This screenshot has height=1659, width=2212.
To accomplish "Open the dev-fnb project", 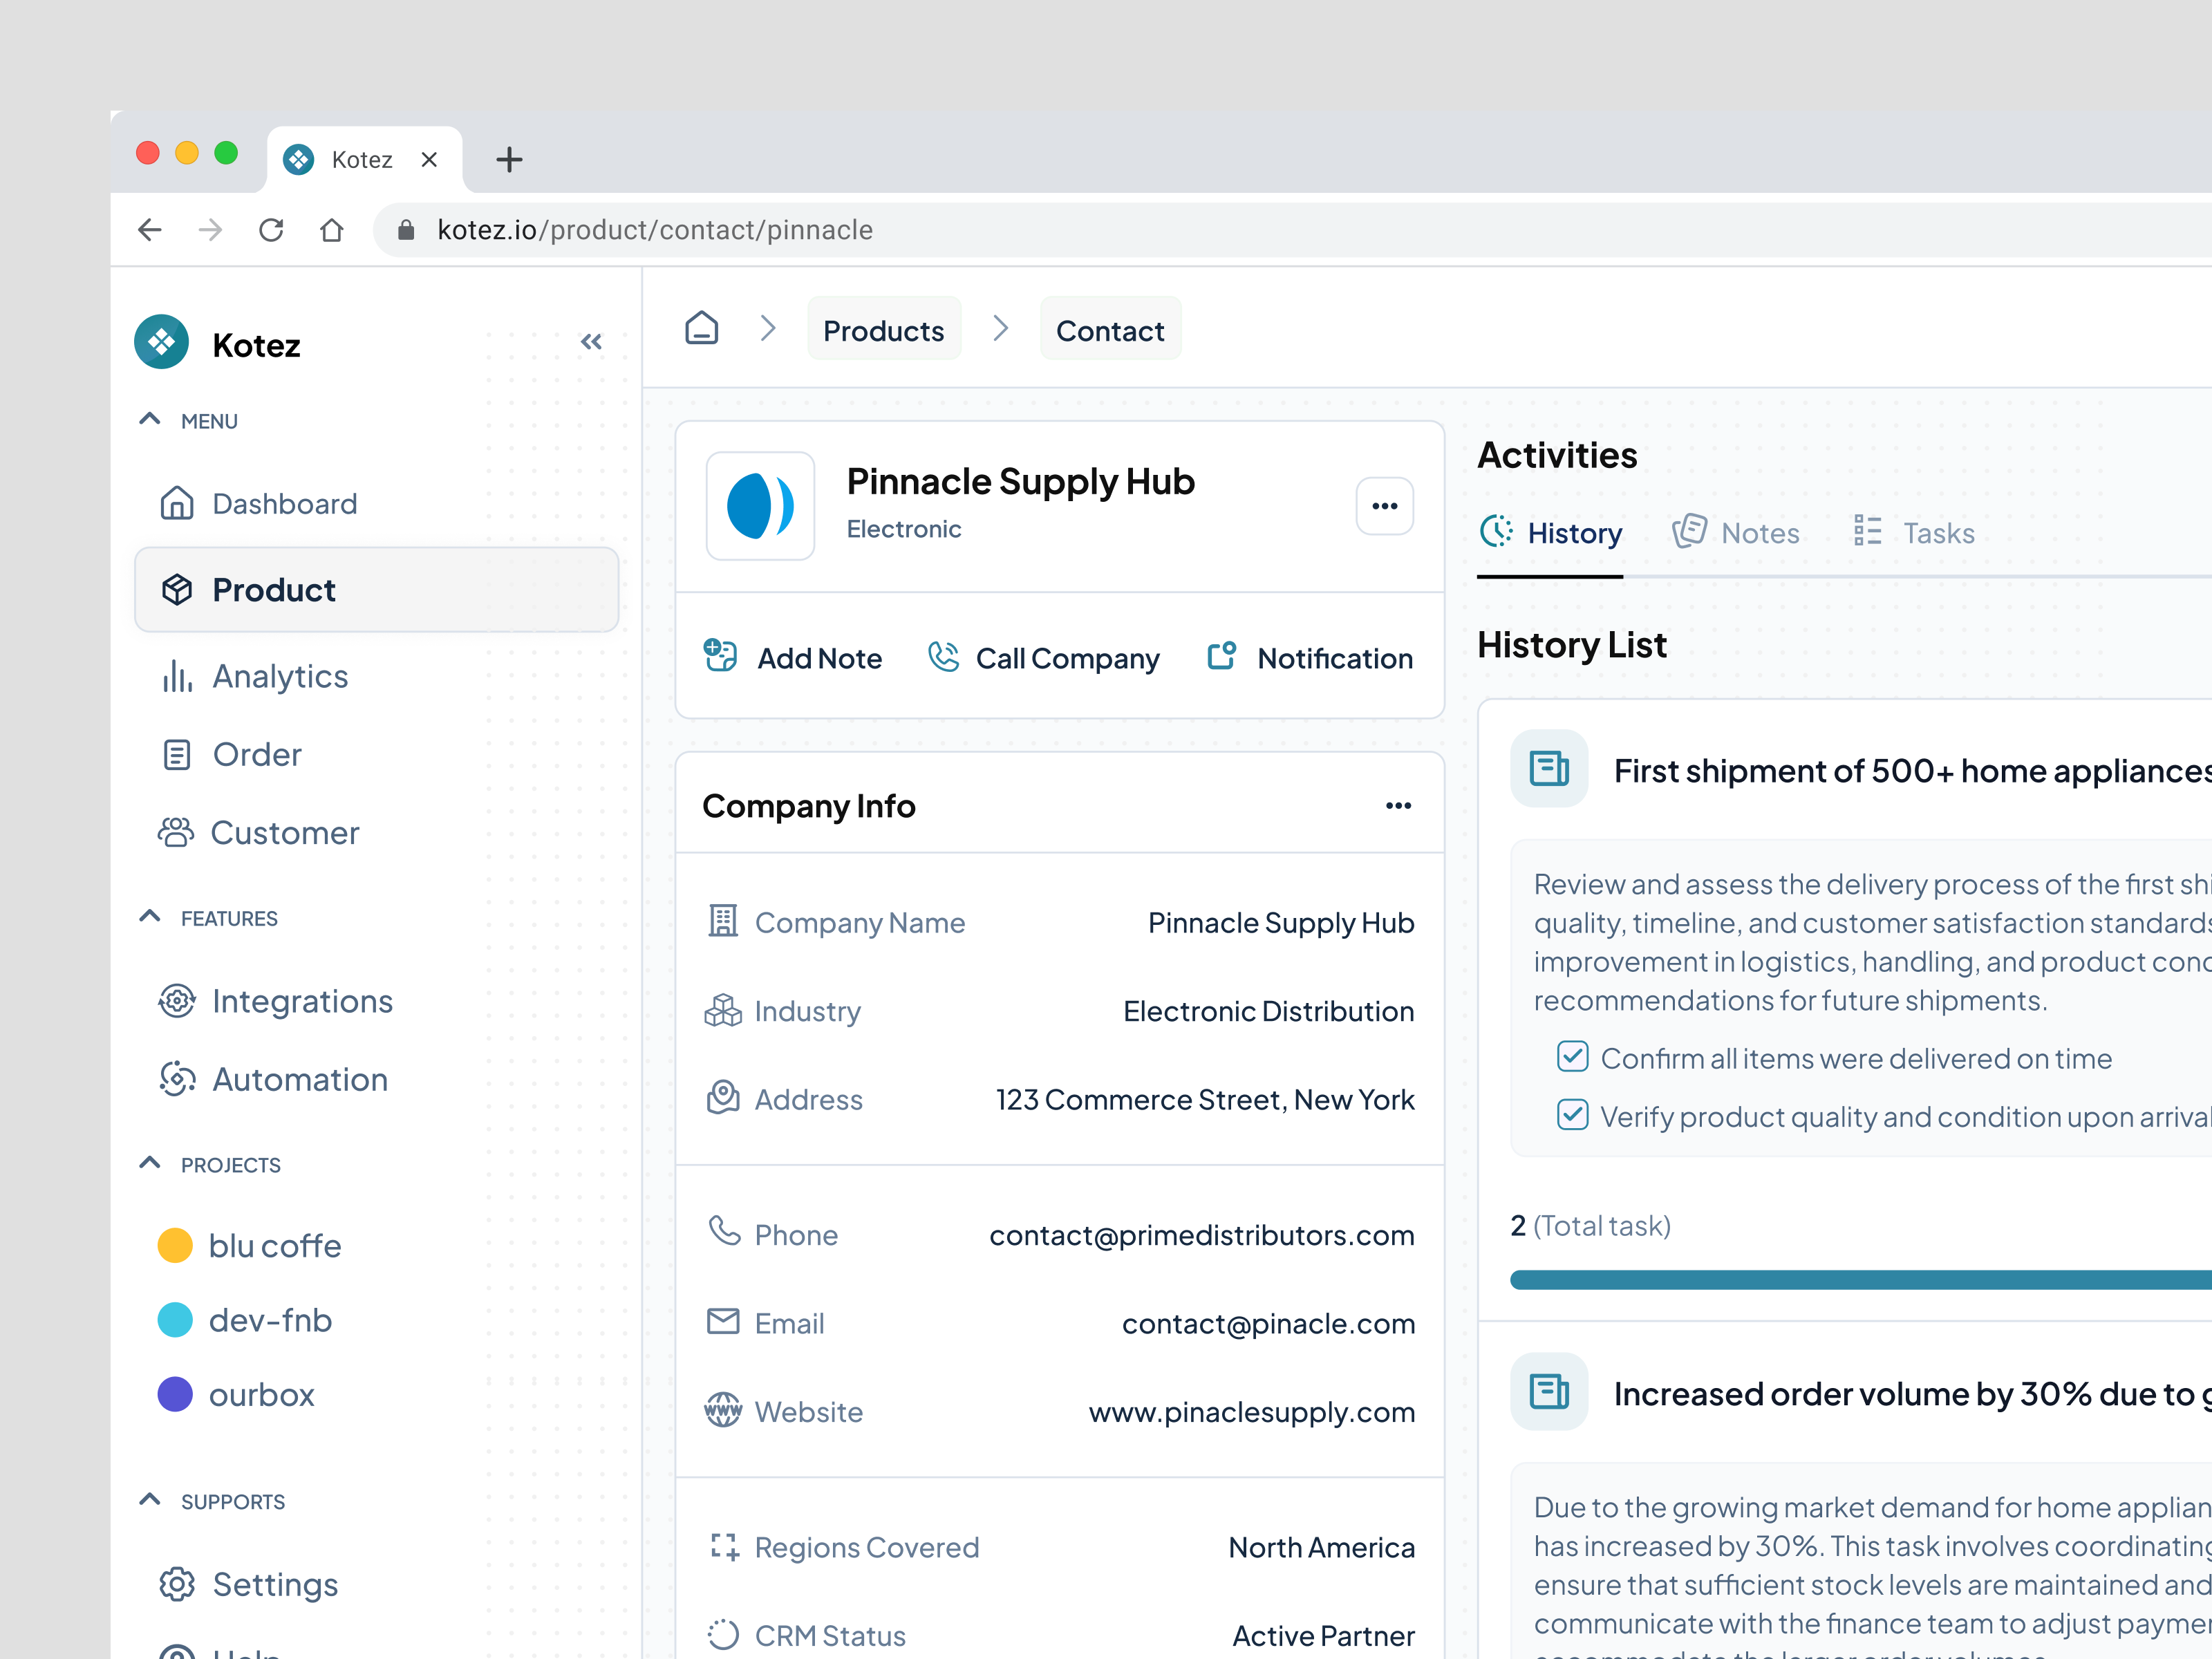I will (x=245, y=1320).
